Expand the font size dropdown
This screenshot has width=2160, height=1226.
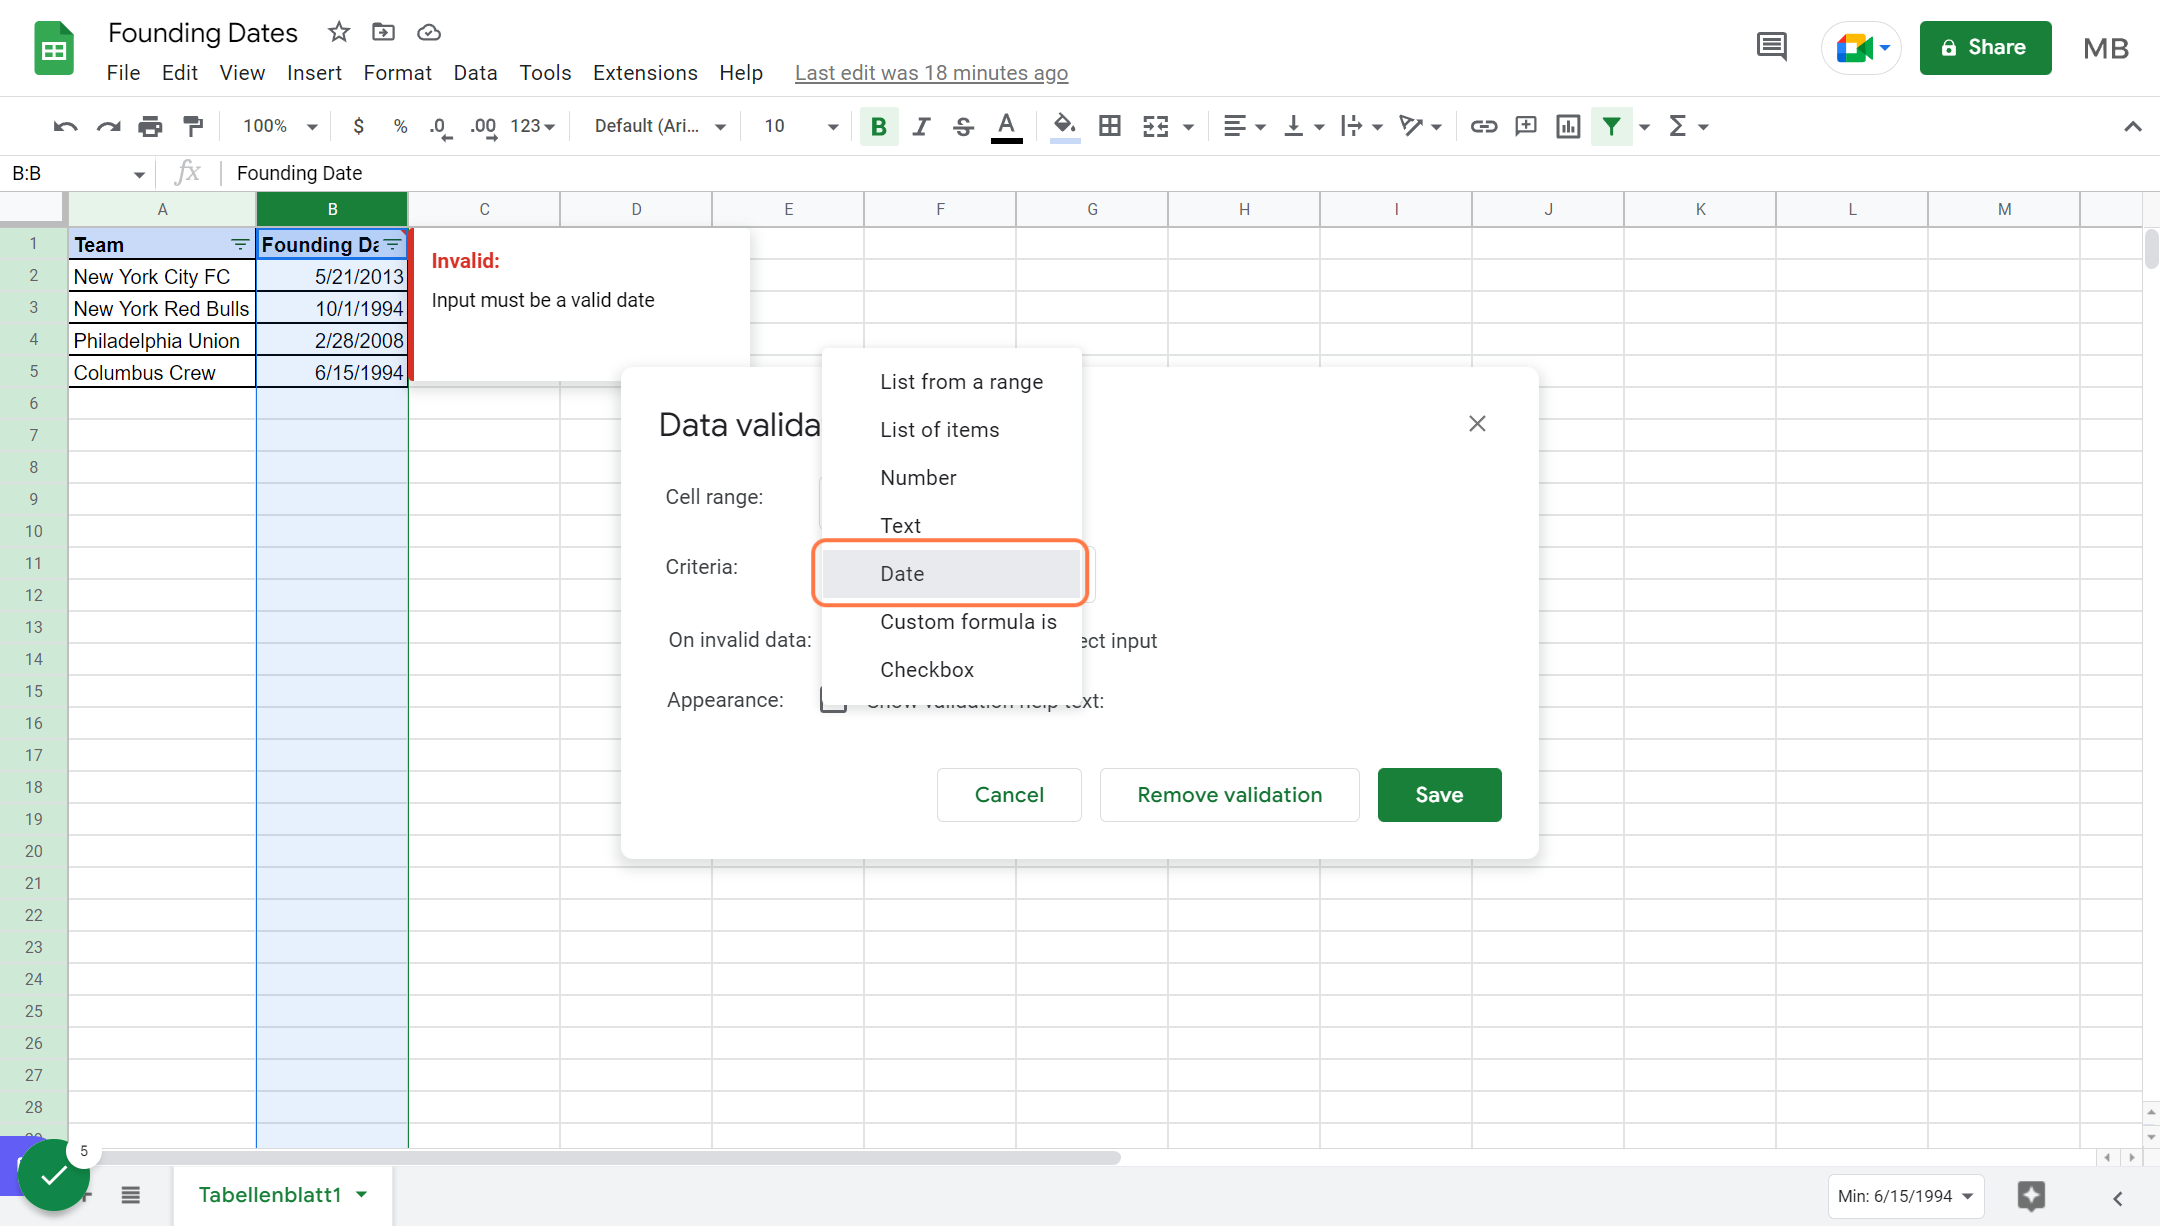(x=832, y=126)
